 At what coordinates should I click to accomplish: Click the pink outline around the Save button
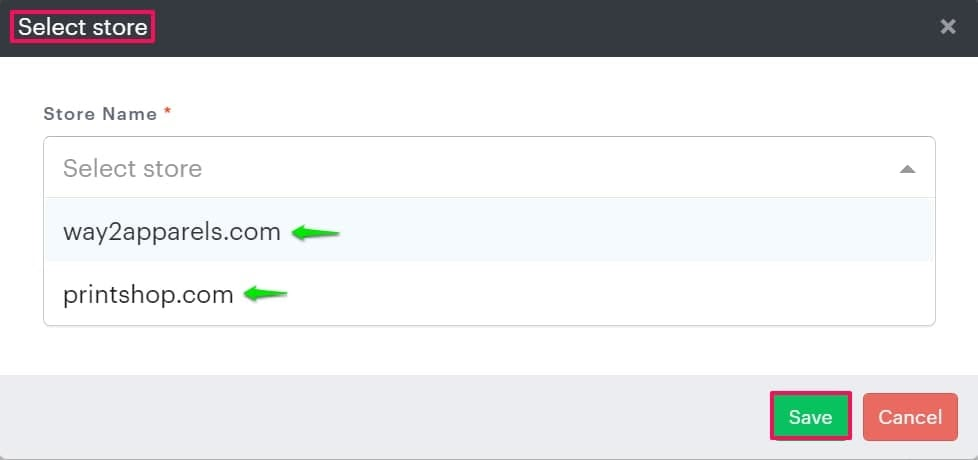coord(771,416)
